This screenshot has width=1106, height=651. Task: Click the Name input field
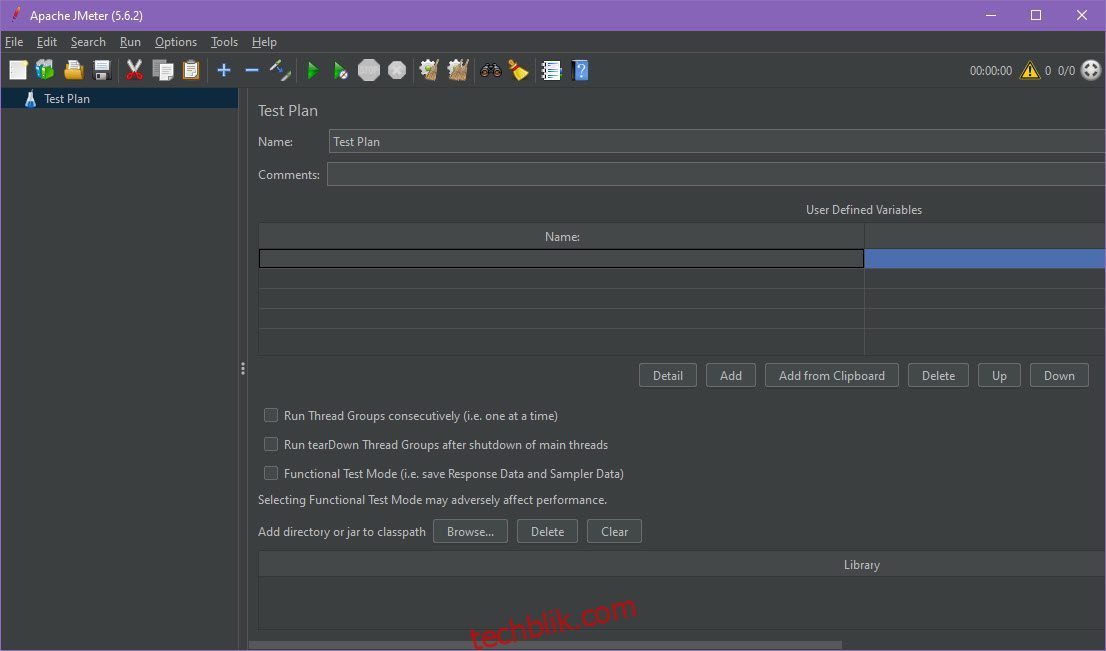tap(717, 142)
